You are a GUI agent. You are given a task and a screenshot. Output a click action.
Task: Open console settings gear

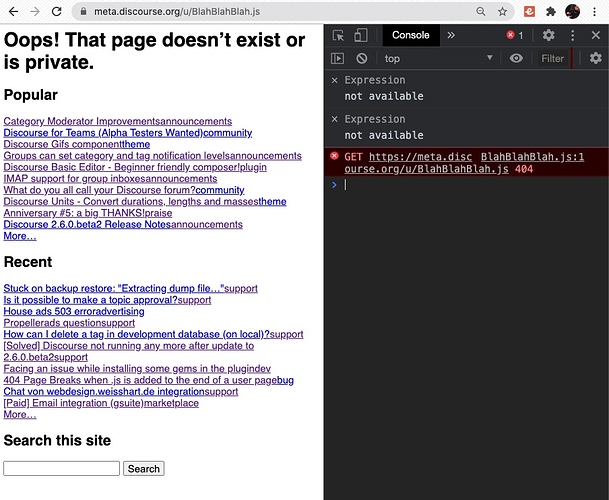click(x=596, y=59)
